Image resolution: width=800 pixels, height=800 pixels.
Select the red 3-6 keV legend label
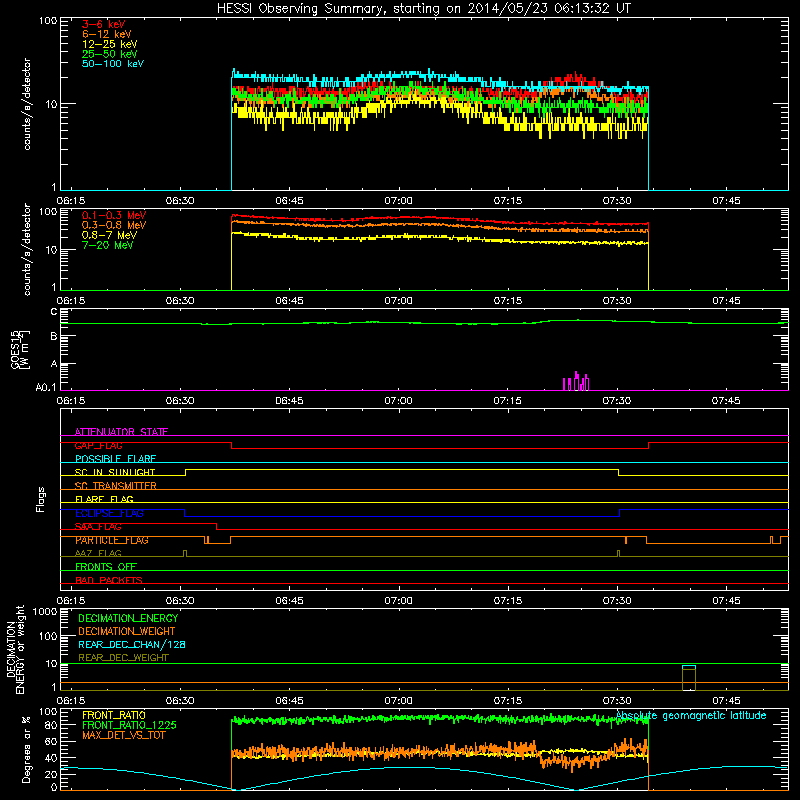(x=104, y=24)
